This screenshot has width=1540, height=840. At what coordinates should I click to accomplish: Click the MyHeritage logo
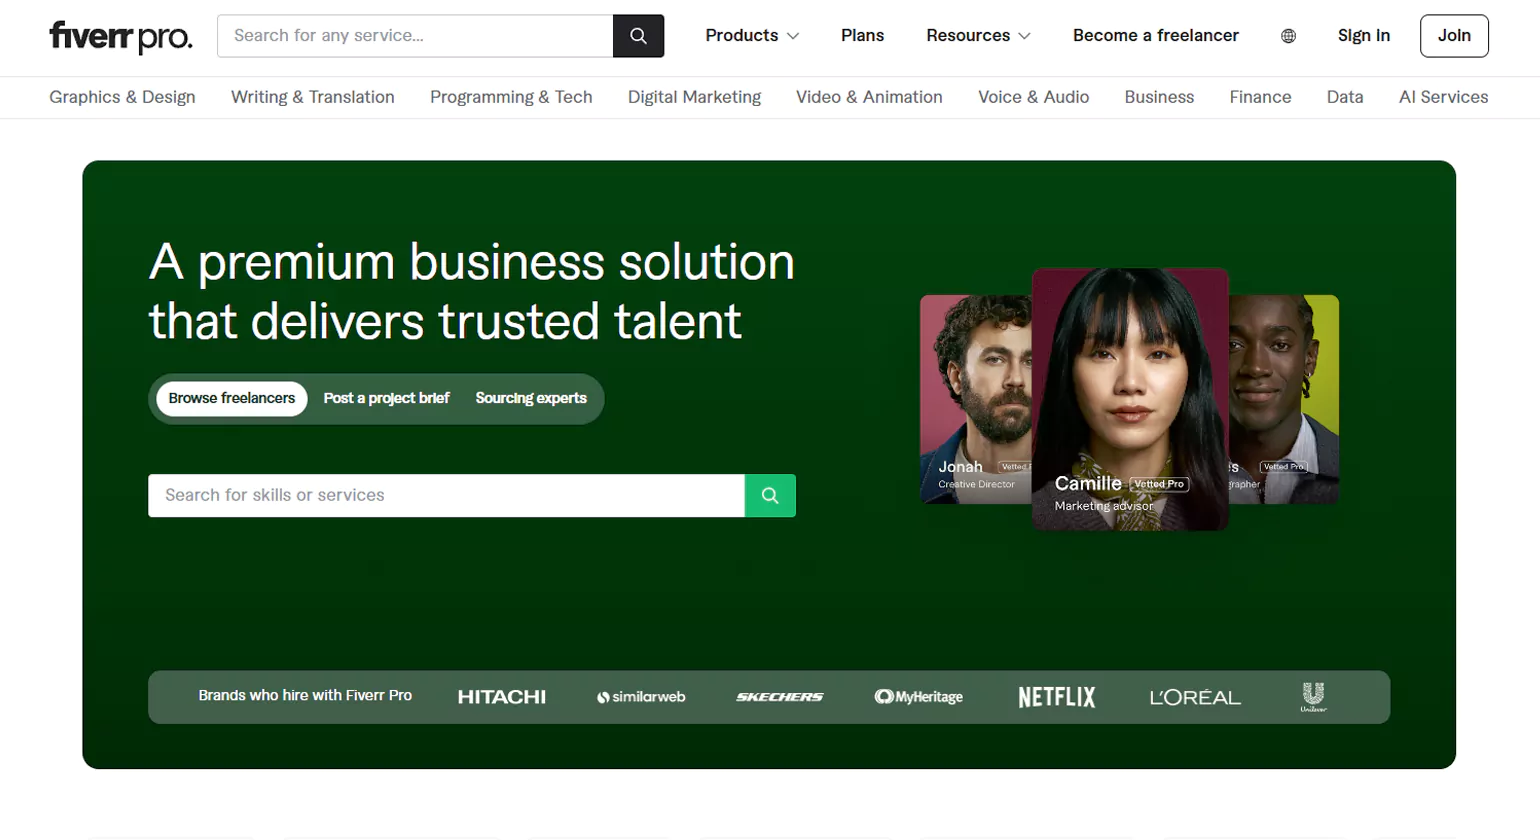(919, 697)
